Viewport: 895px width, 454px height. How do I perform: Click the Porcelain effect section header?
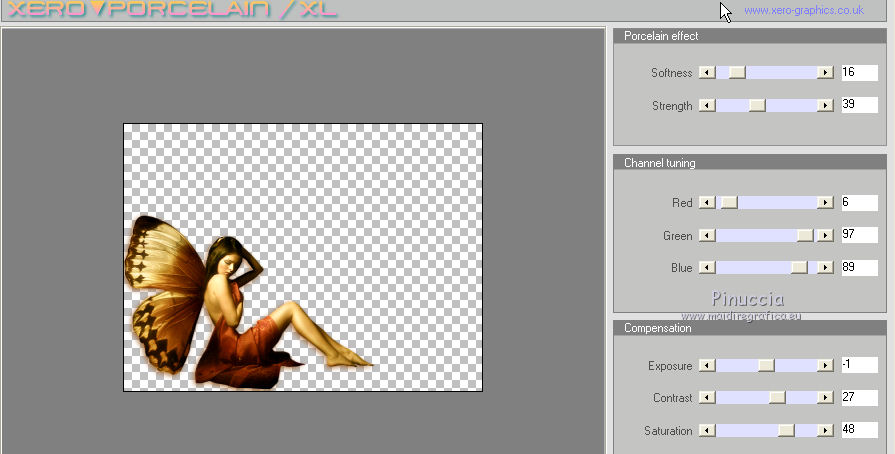pos(749,36)
